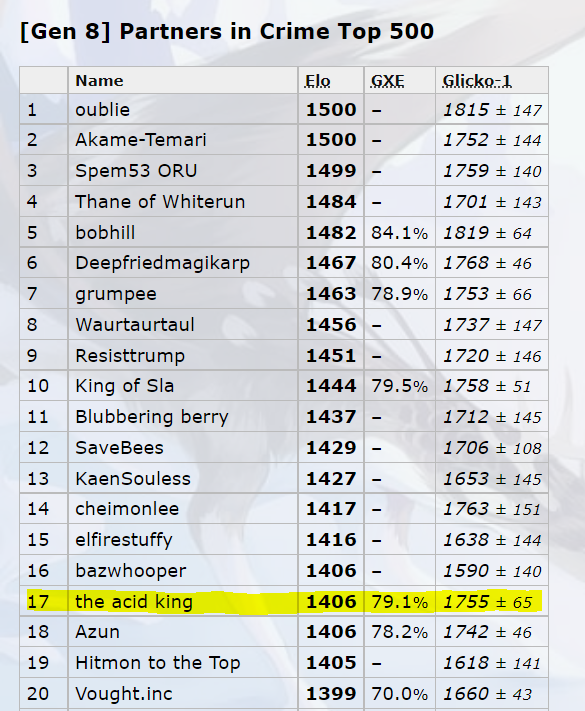Click Deepfriedmagikarp's Elo value 1467
Screen dimensions: 585x711
pos(331,263)
